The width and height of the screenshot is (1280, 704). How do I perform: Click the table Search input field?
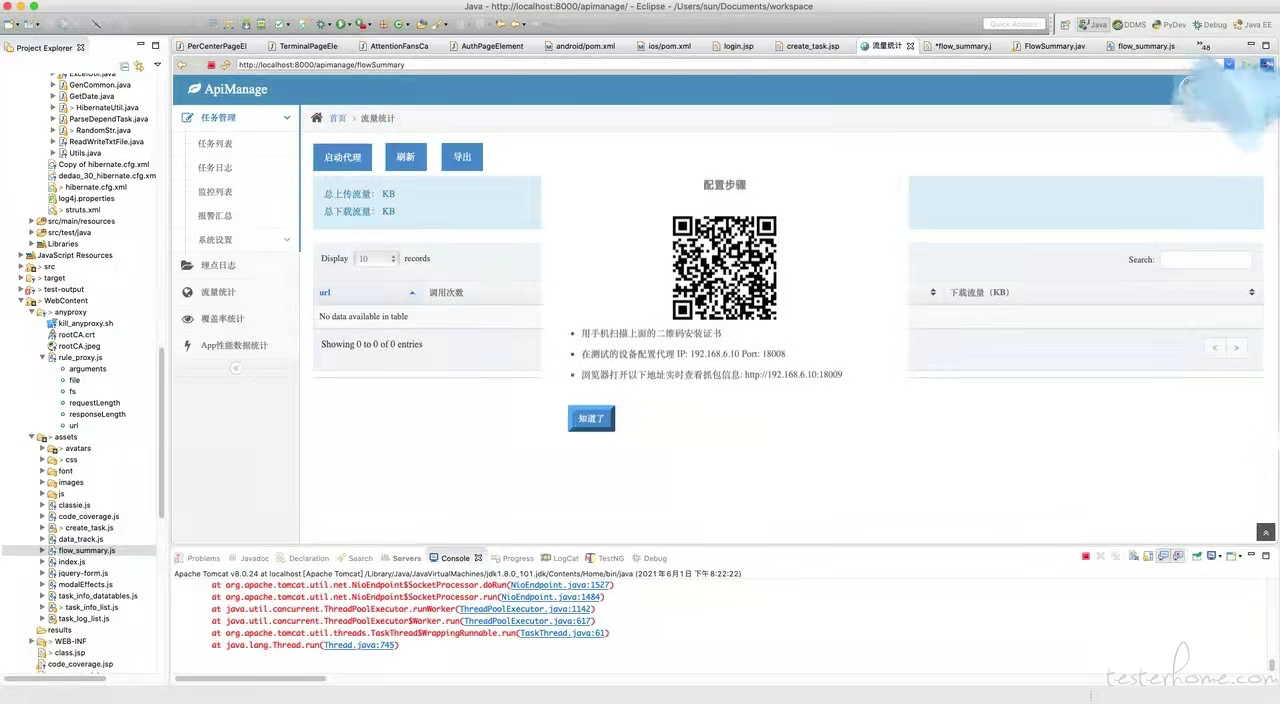(1205, 260)
